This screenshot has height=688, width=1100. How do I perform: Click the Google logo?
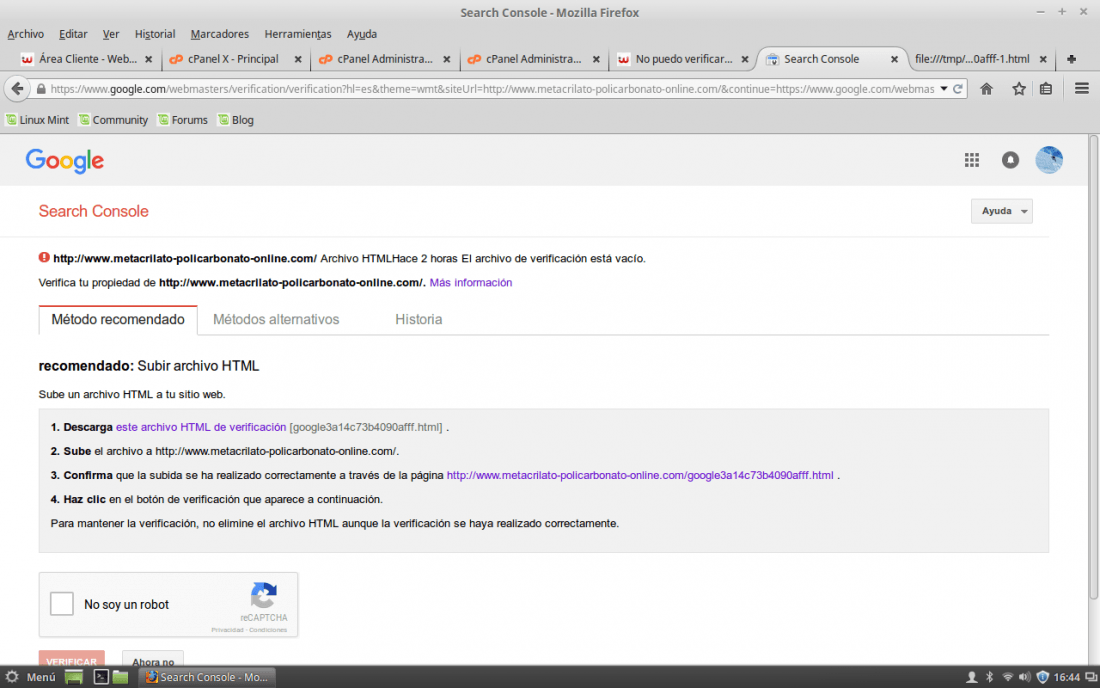65,161
